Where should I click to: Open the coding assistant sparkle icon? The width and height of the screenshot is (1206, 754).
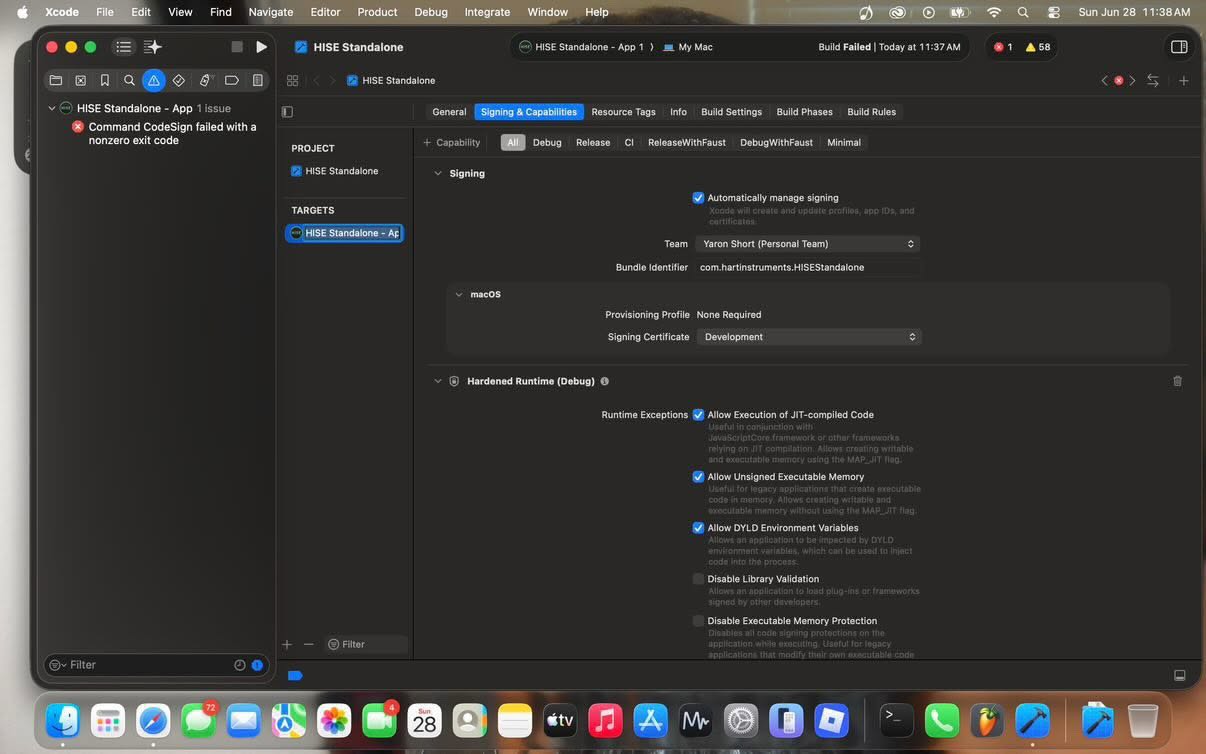pos(152,47)
